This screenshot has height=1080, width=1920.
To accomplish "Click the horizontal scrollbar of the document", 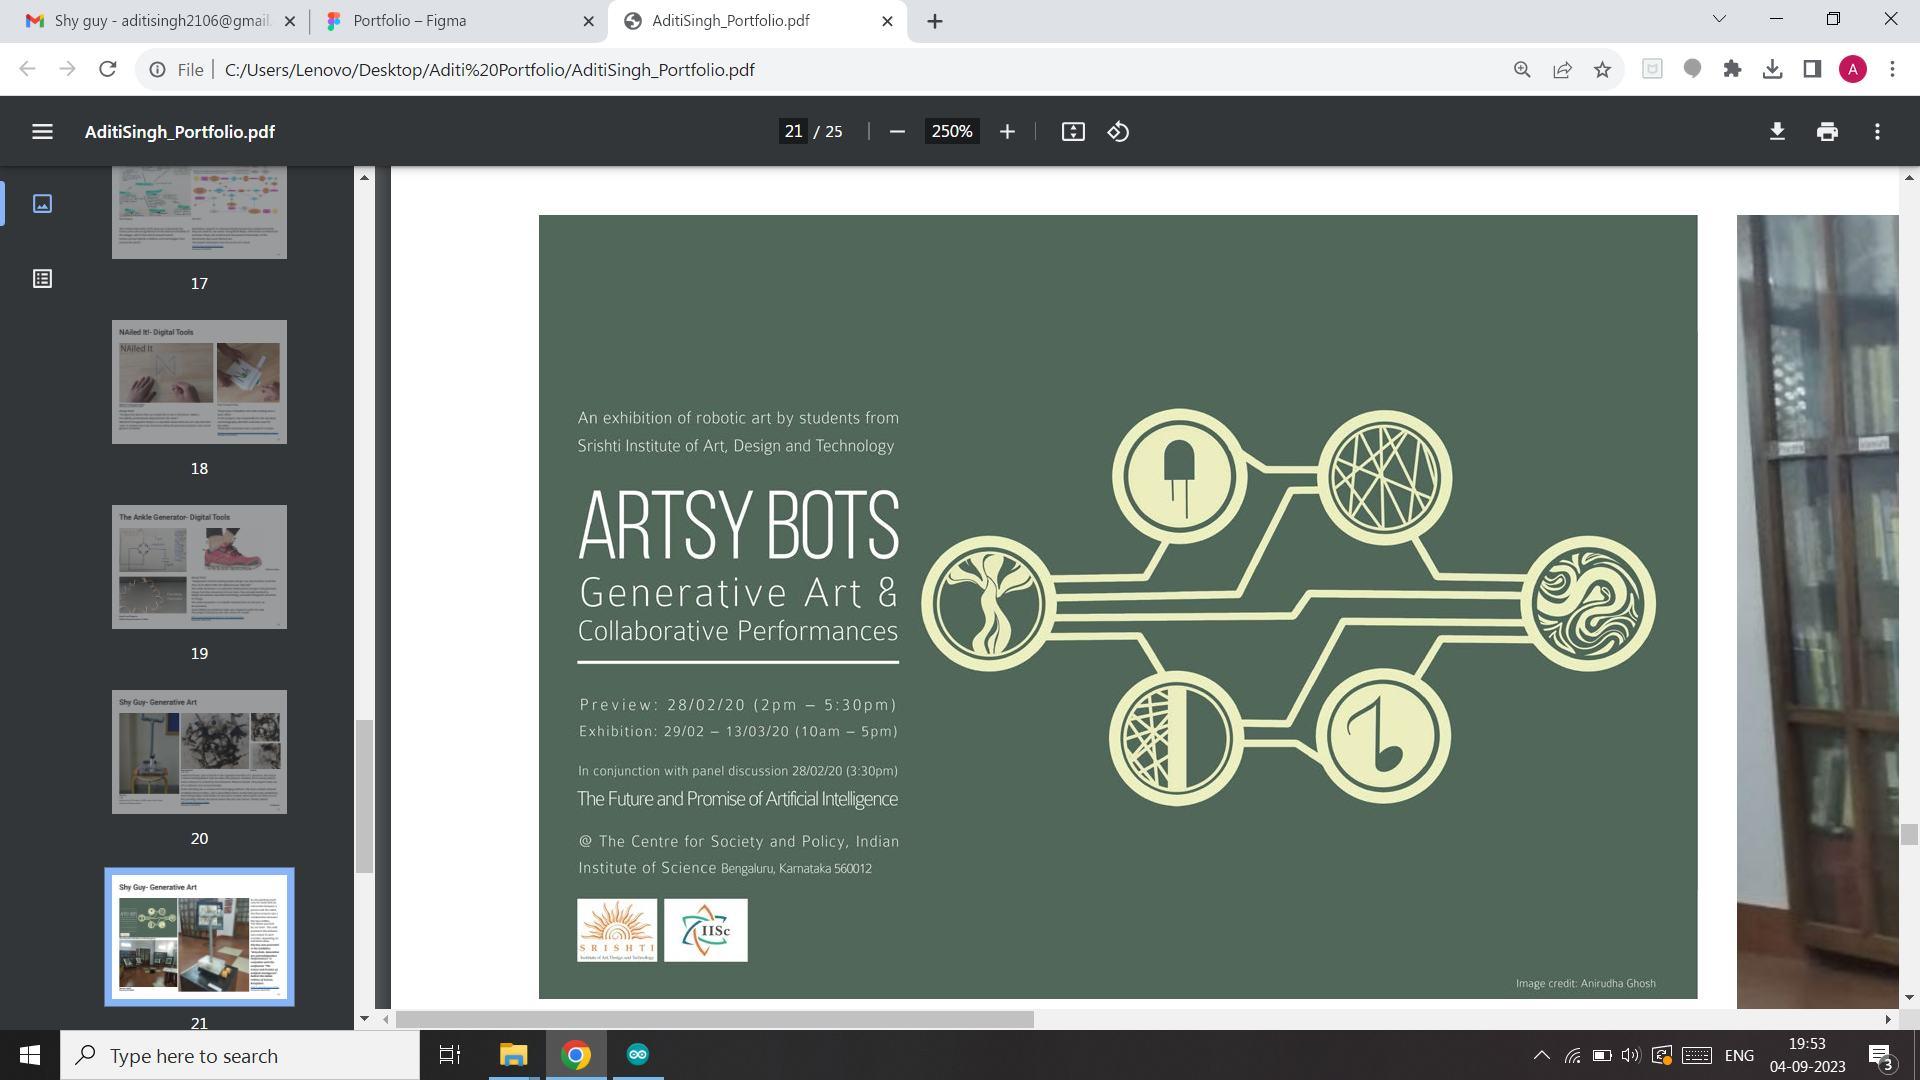I will tap(714, 1019).
